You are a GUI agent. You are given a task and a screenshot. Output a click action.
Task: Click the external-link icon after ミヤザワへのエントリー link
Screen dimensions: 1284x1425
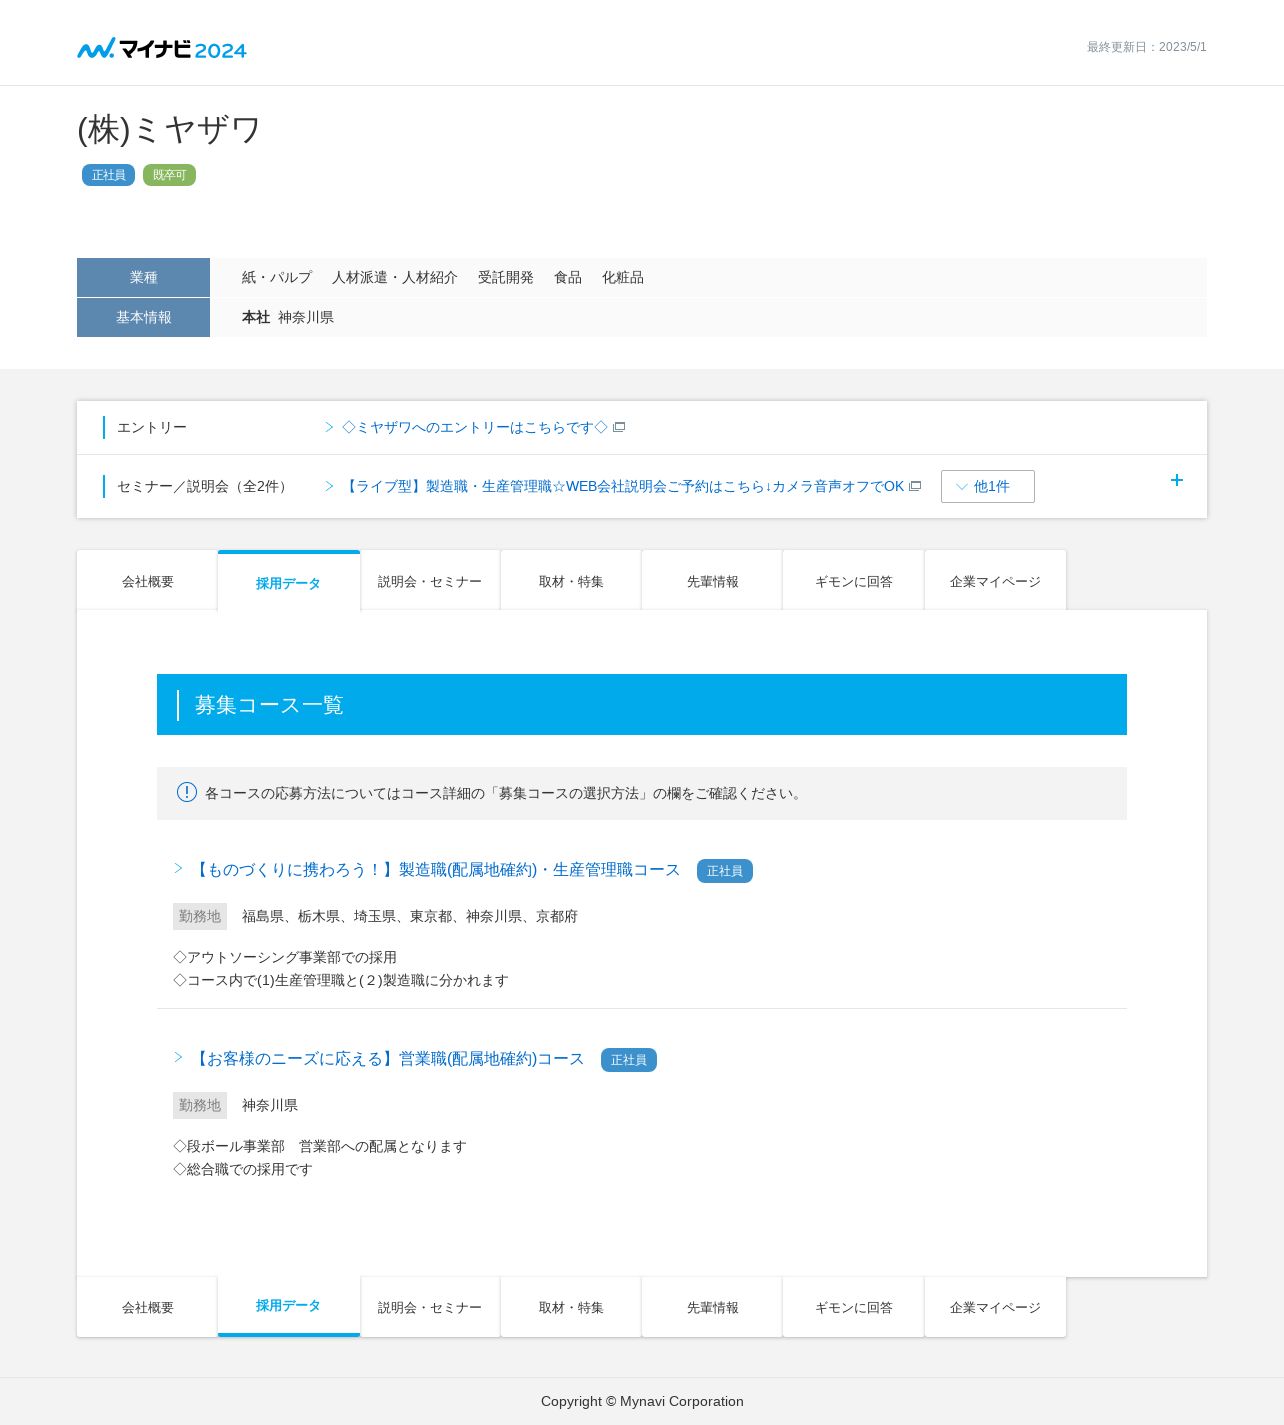point(619,427)
